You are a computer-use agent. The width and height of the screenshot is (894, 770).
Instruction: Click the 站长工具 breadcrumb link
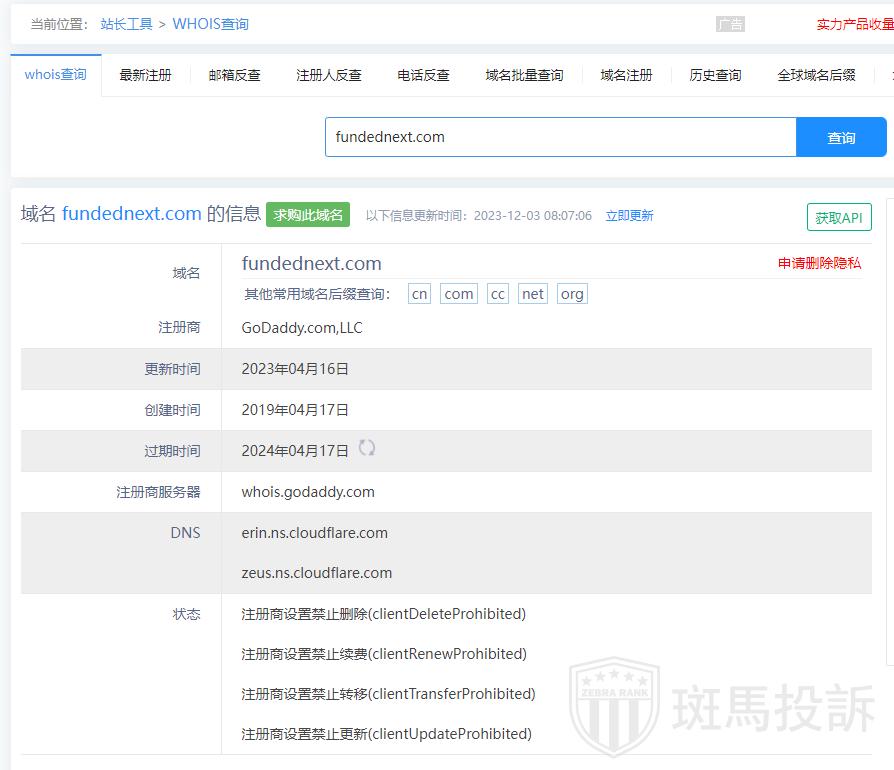126,24
